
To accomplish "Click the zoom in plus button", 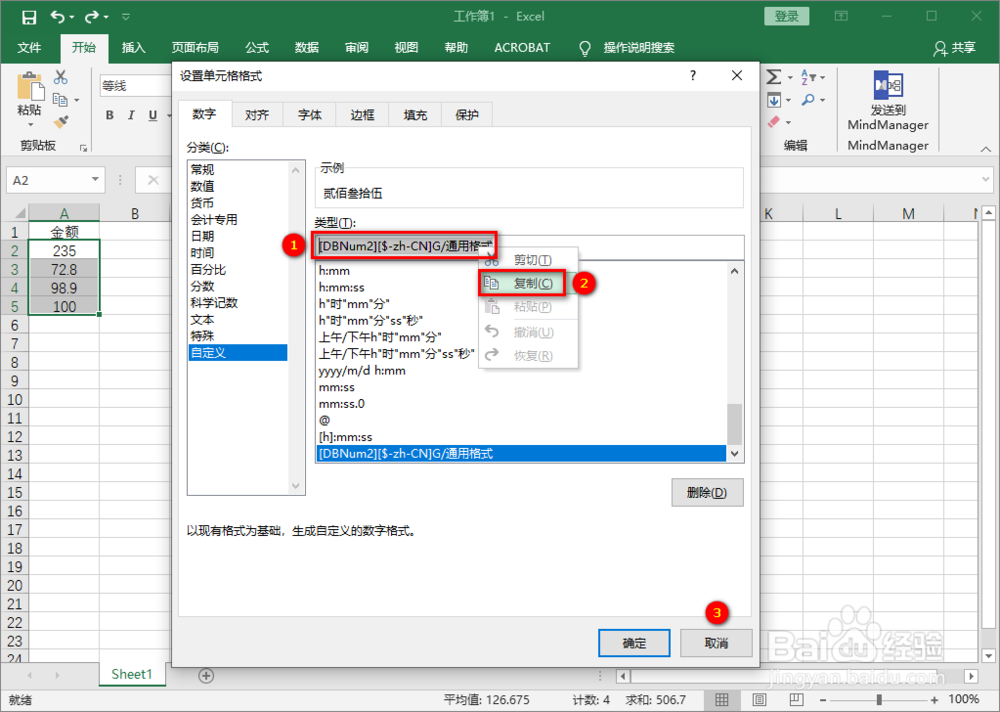I will coord(934,700).
